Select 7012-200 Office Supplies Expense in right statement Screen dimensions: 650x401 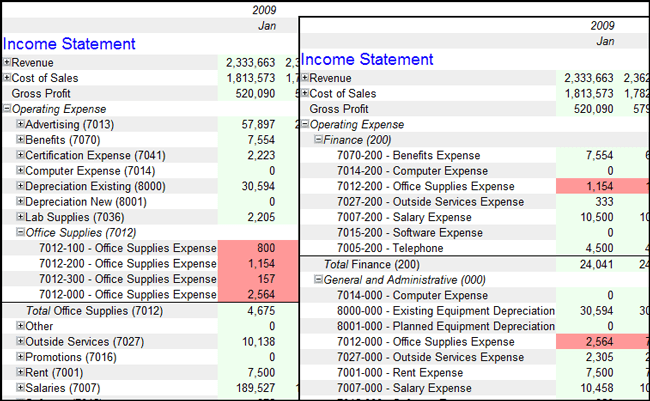(x=425, y=186)
